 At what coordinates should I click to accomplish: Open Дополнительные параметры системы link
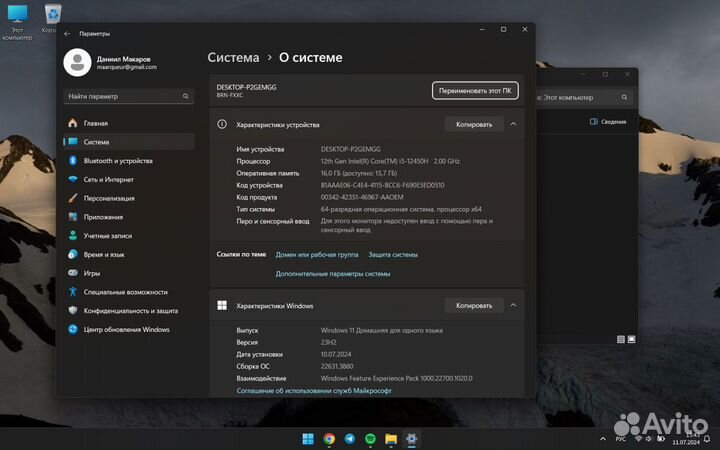333,274
